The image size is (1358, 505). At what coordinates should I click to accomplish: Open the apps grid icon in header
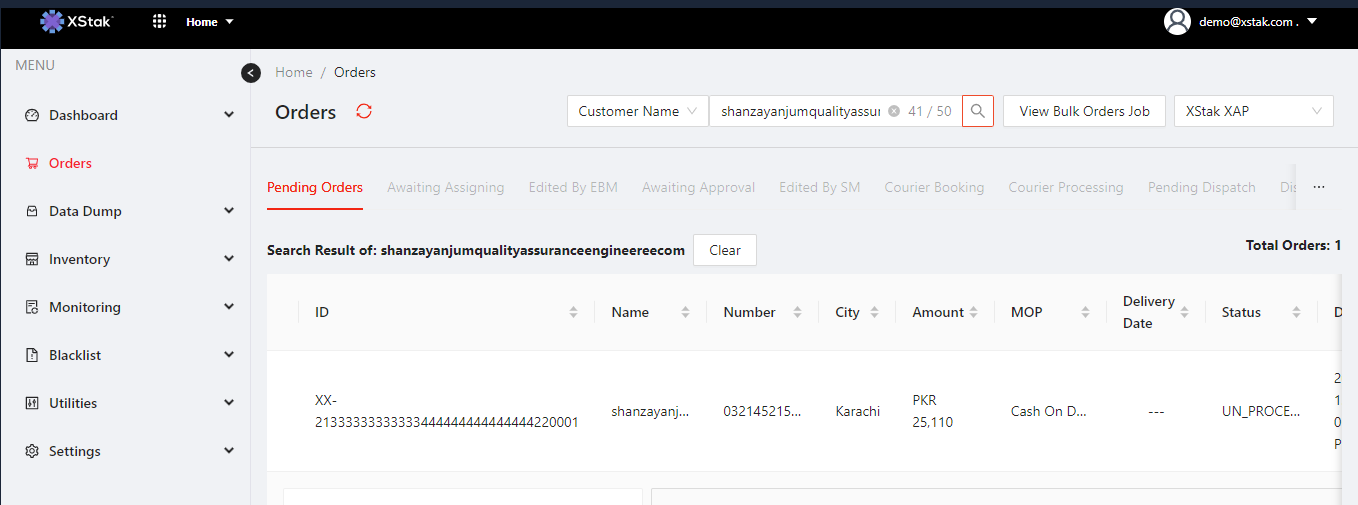point(160,21)
